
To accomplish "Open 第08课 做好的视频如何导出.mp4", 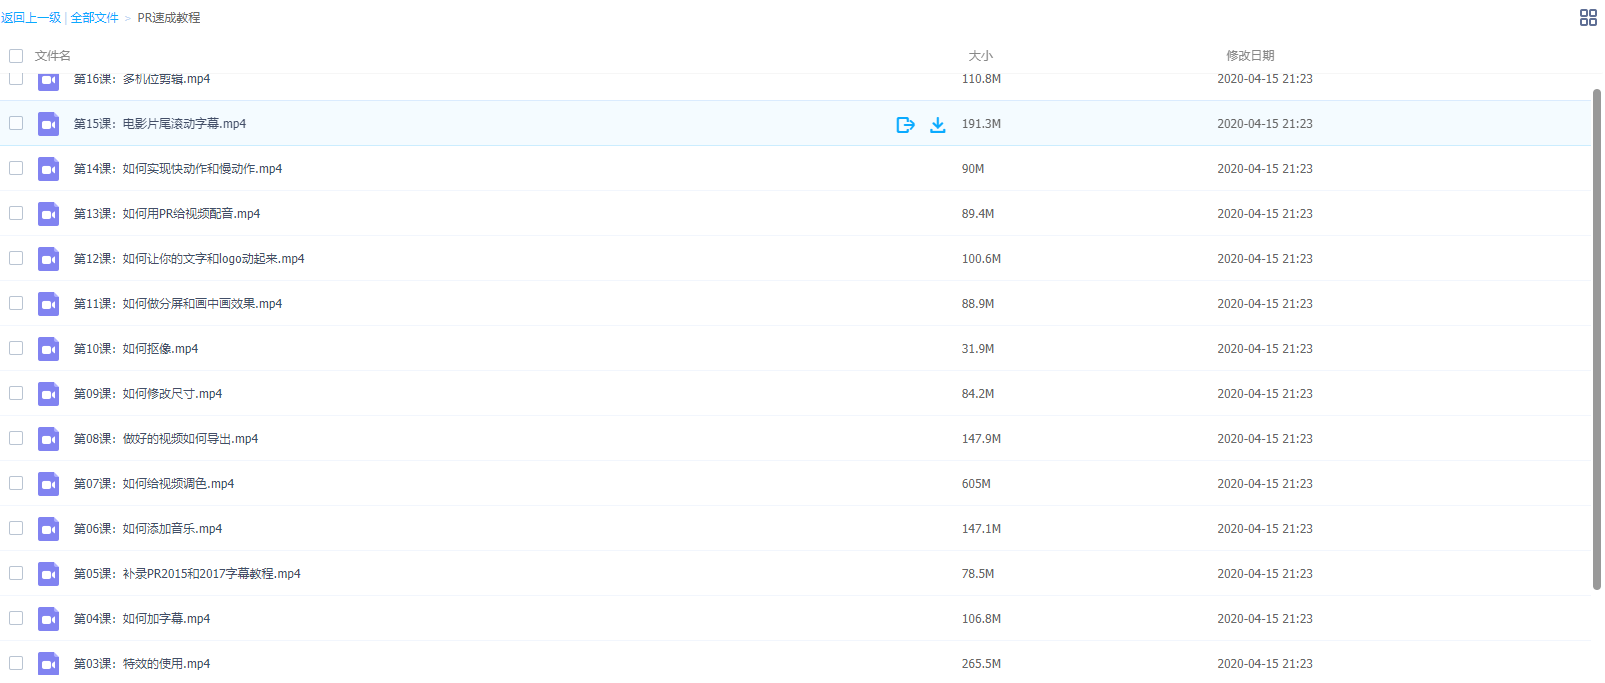I will click(165, 439).
